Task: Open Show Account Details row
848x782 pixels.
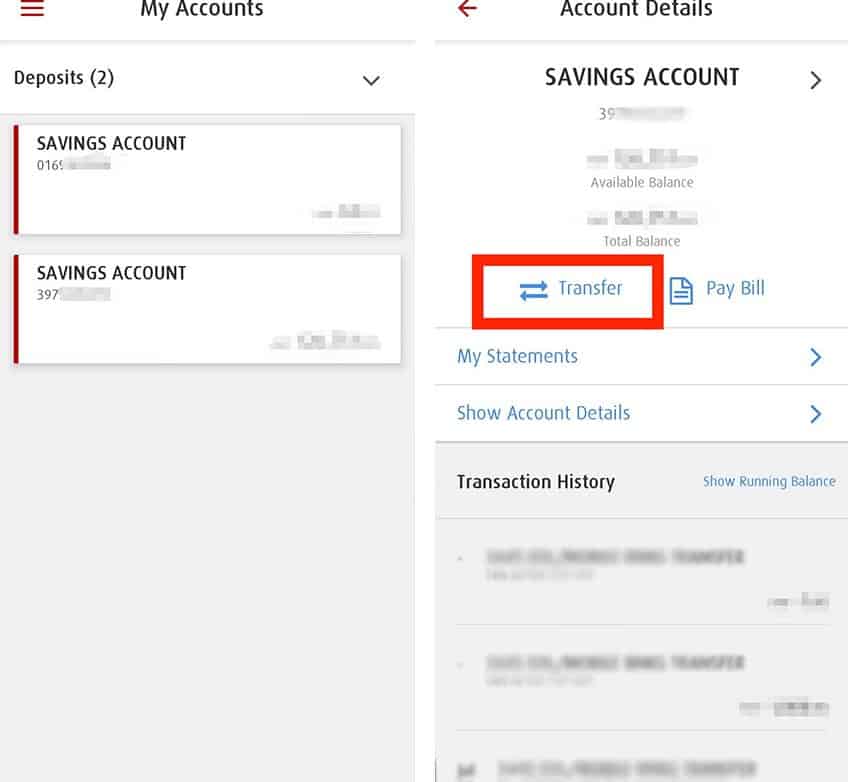Action: (641, 414)
